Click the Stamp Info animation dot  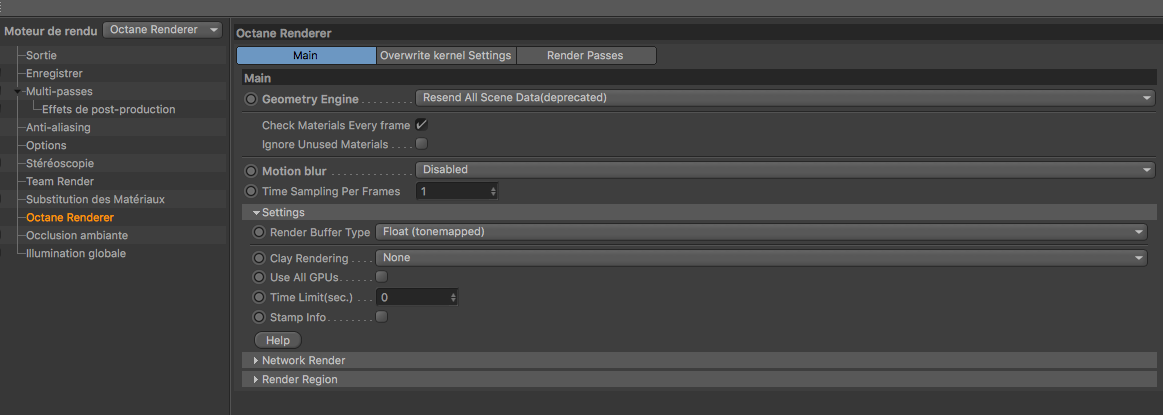(x=259, y=317)
